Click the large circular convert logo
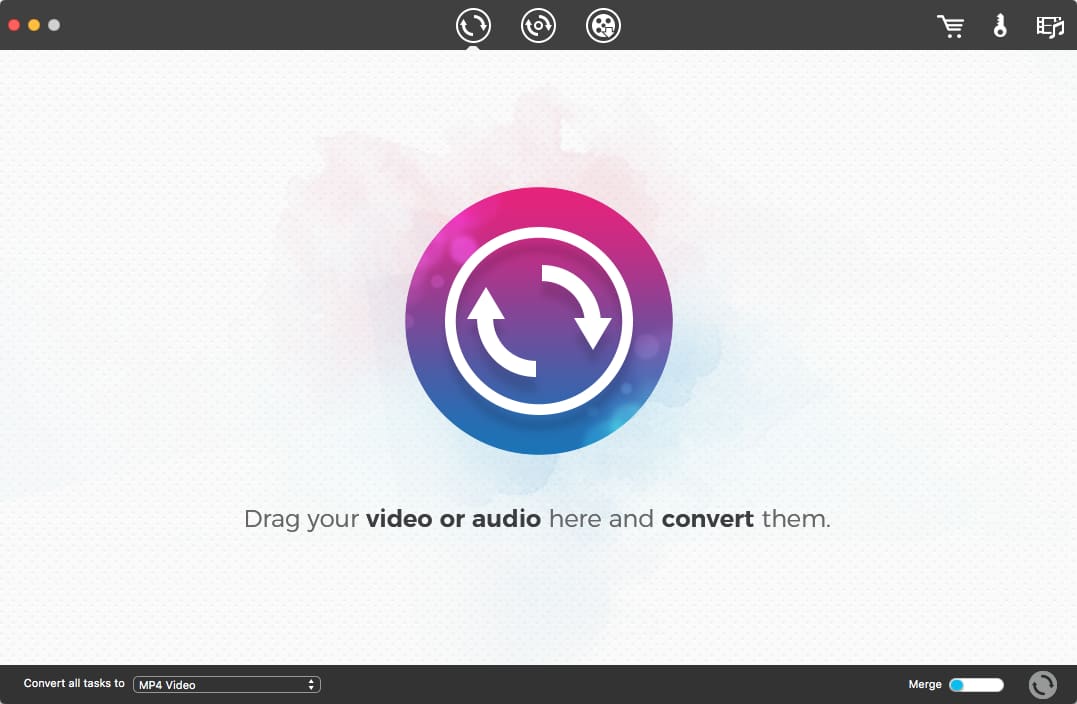The height and width of the screenshot is (704, 1077). 538,321
